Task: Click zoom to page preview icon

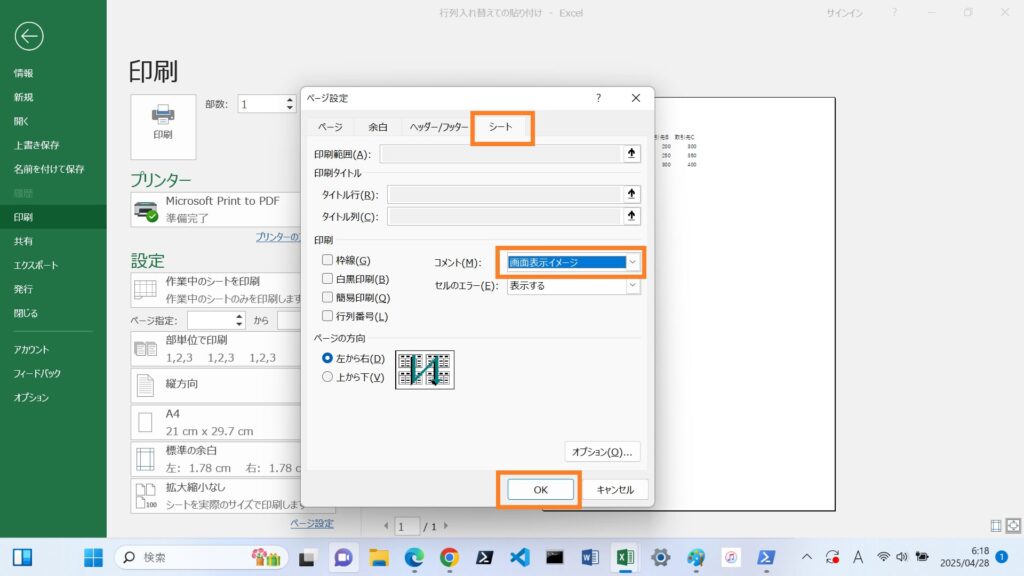Action: point(1013,526)
